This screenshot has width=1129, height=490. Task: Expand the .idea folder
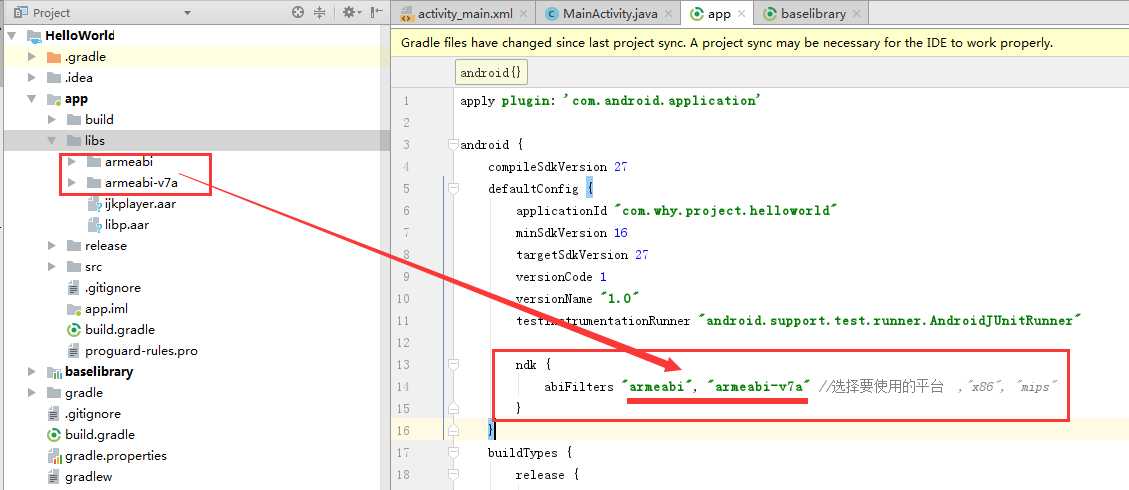coord(32,78)
